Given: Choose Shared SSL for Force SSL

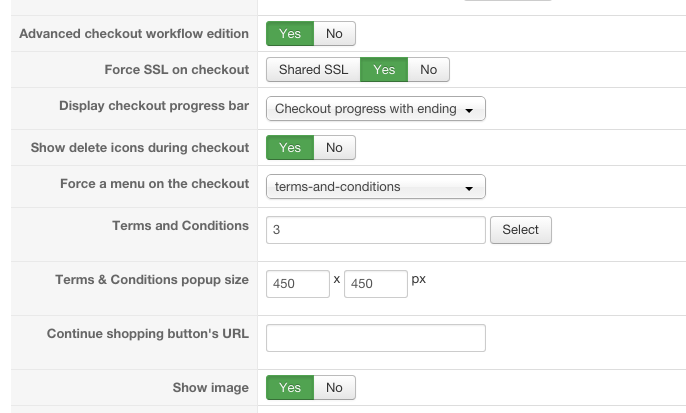Looking at the screenshot, I should coord(313,70).
